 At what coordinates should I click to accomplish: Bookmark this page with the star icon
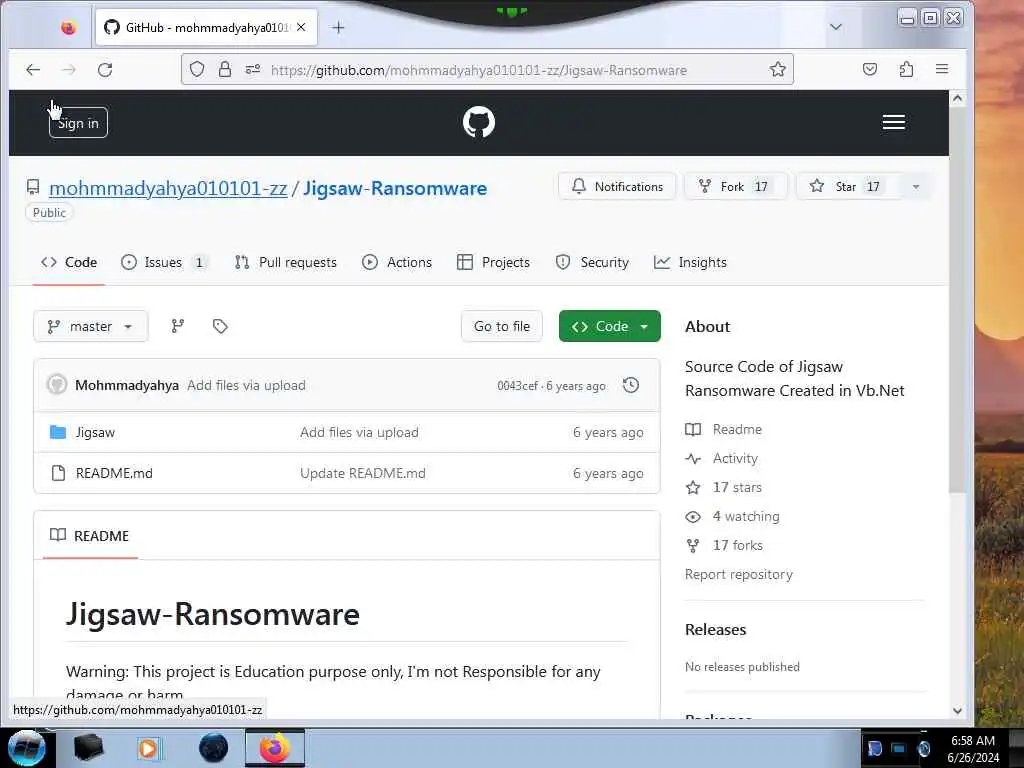777,69
